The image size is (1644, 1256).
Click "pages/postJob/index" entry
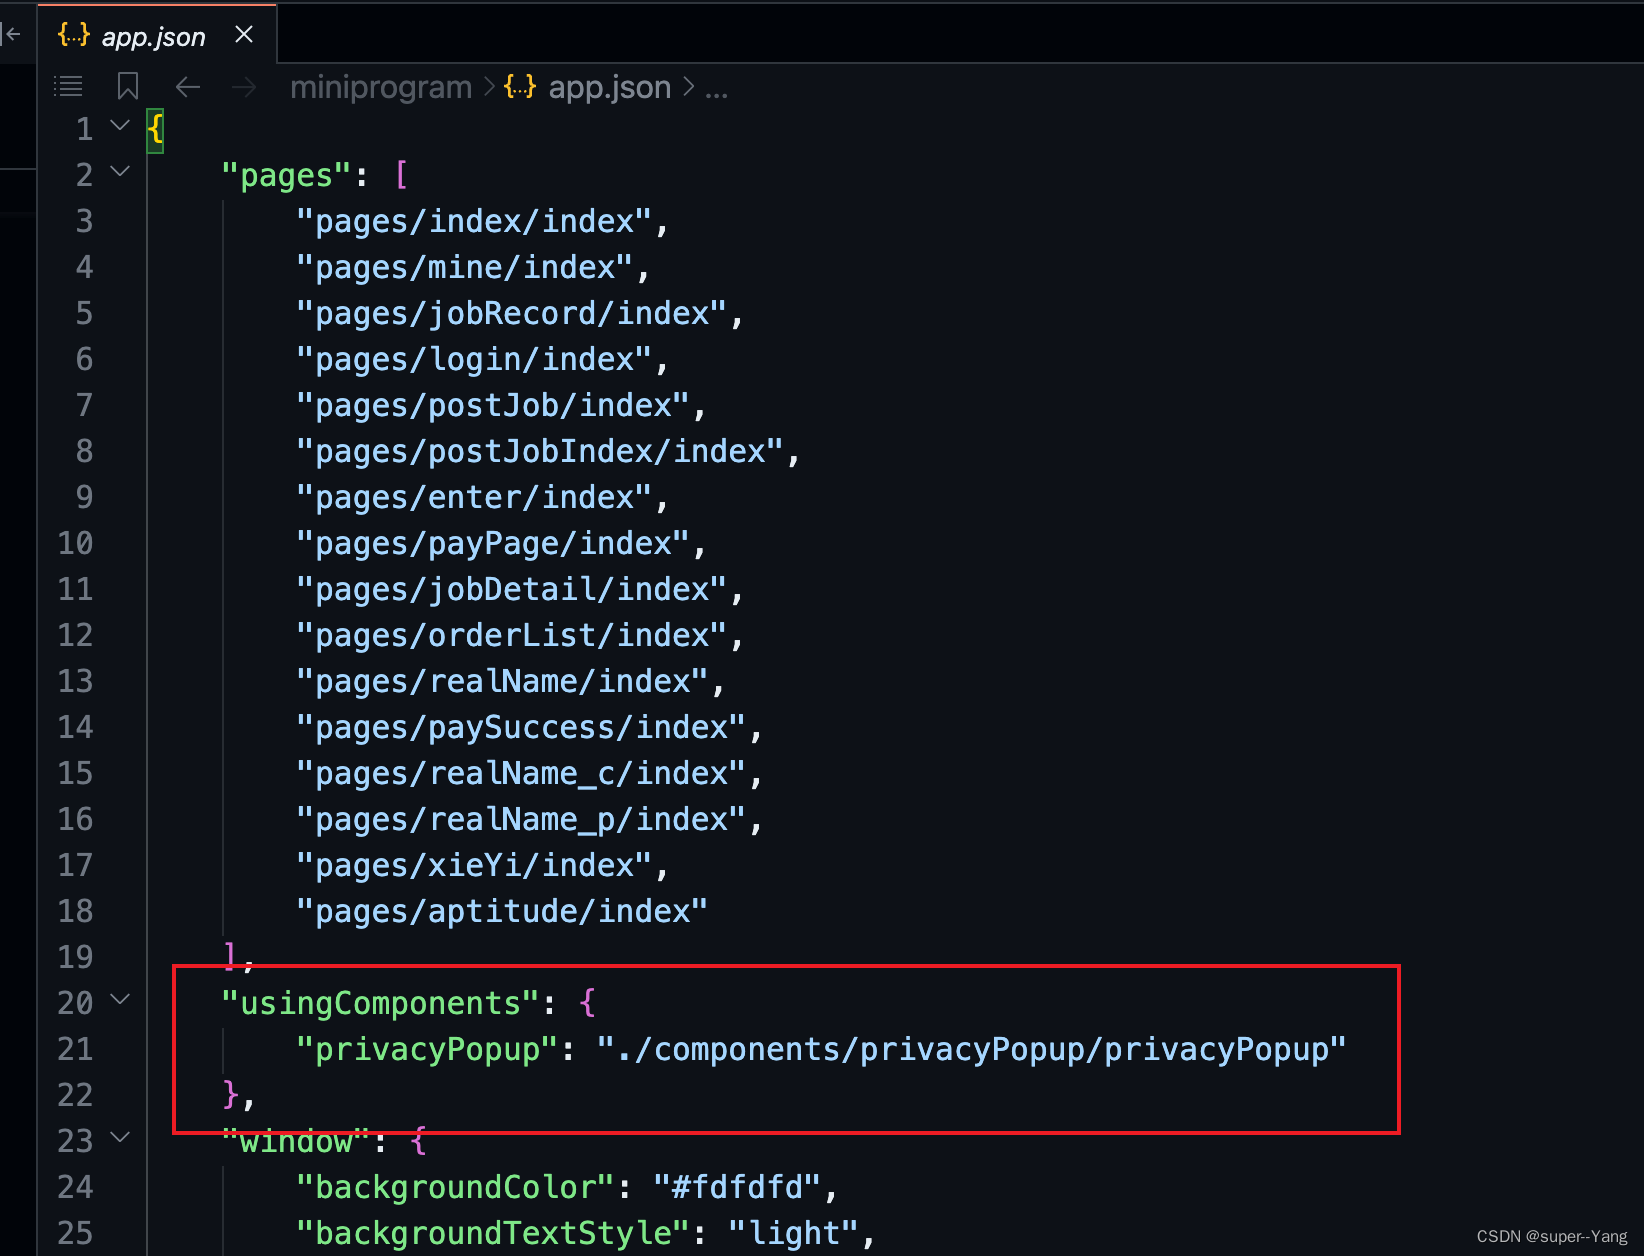tap(493, 406)
